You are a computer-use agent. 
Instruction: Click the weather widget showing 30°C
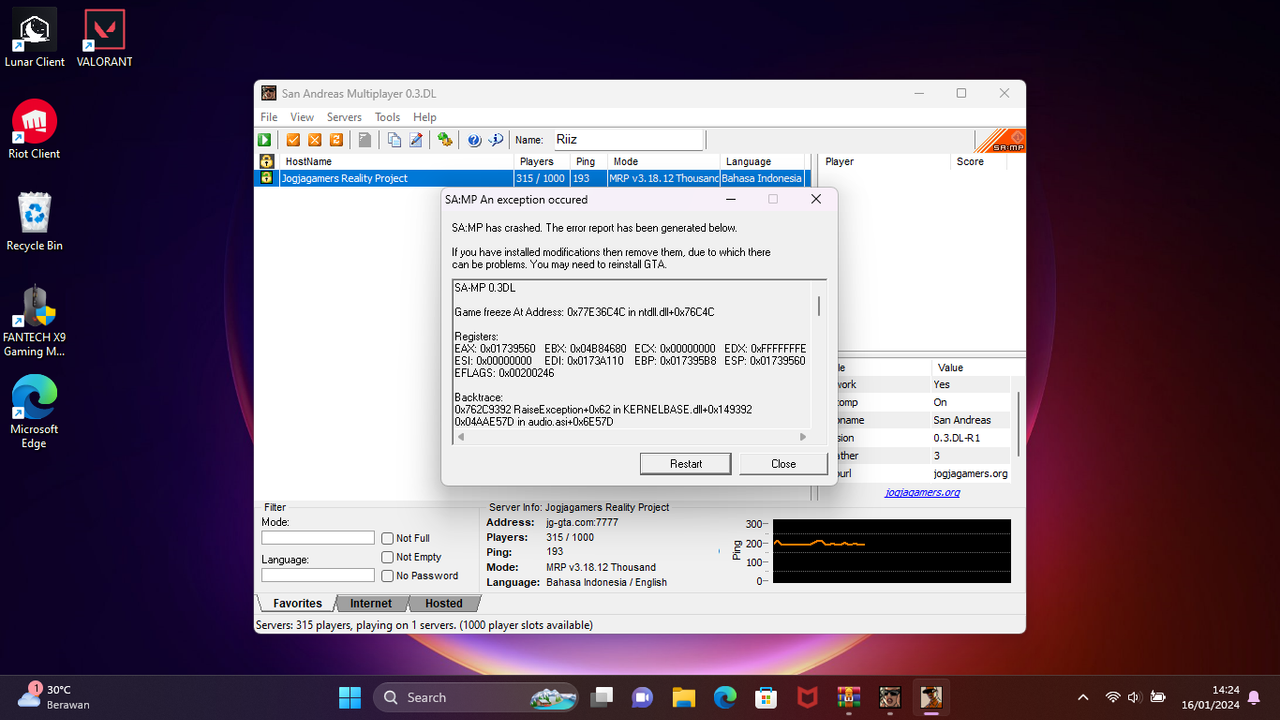[54, 697]
